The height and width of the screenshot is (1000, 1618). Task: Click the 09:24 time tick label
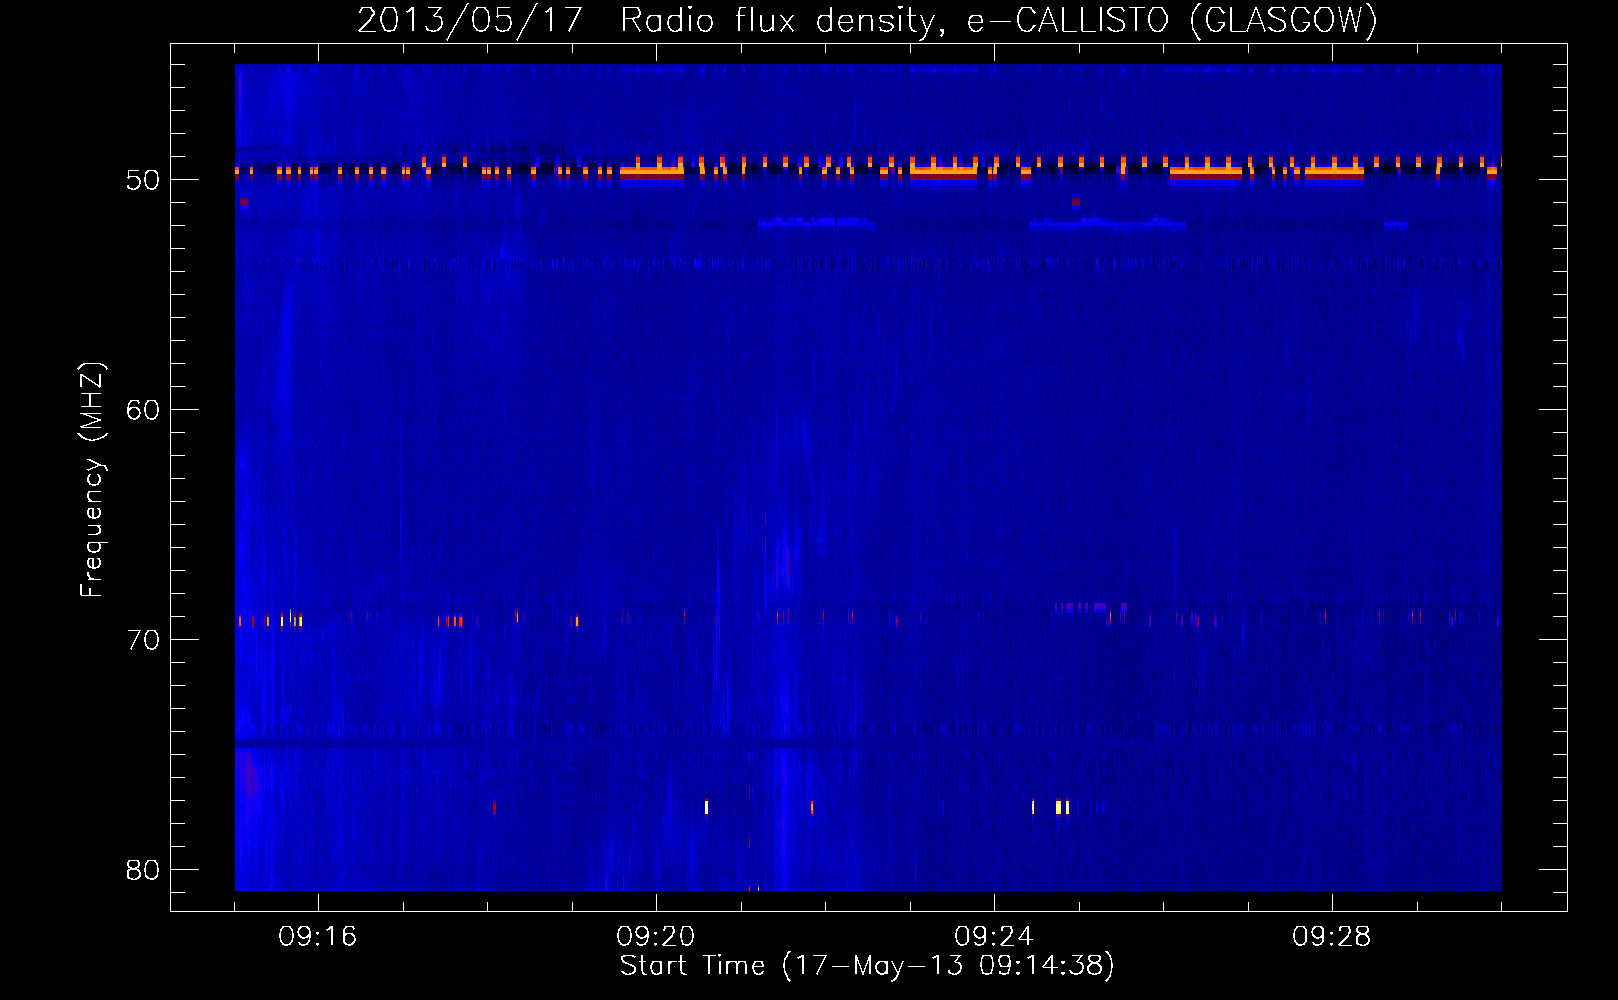coord(993,937)
